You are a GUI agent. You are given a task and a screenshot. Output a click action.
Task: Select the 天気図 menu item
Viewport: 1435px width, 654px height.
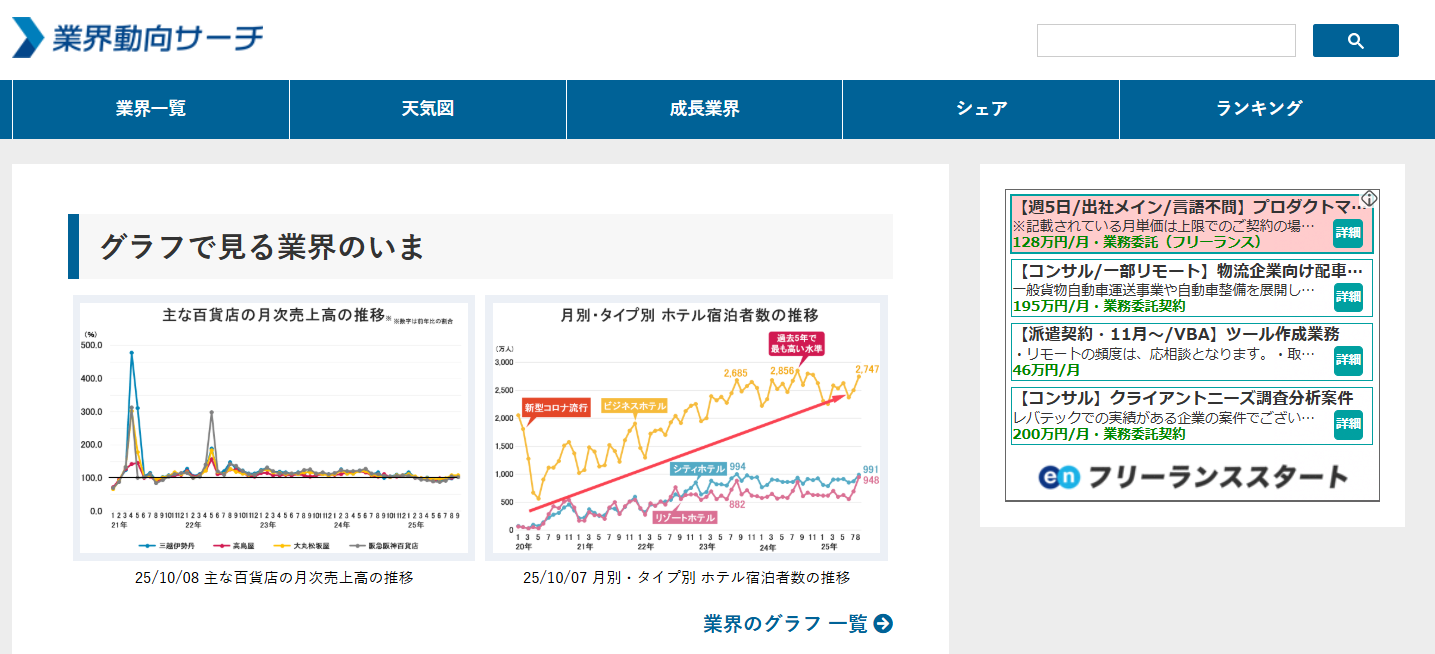[426, 109]
